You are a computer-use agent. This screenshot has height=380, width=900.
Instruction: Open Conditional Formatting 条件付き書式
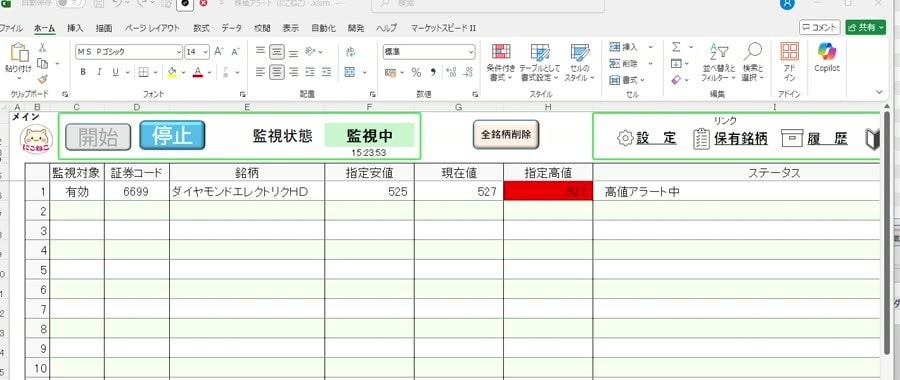[x=502, y=63]
